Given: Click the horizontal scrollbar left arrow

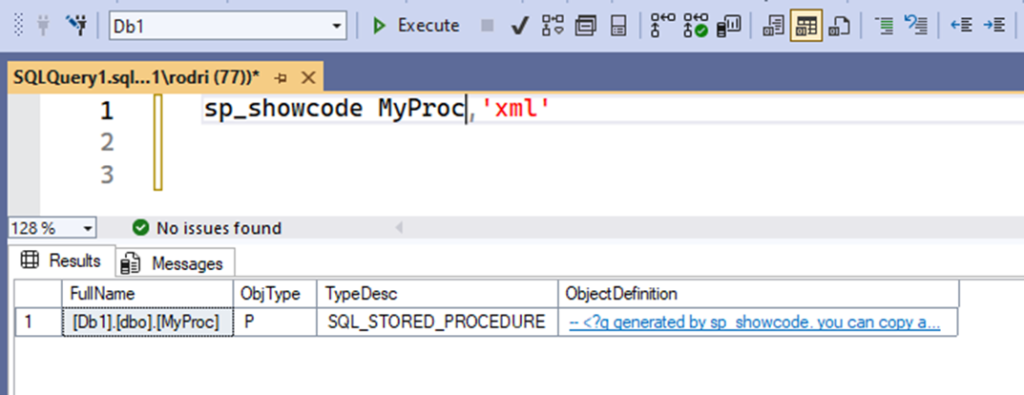Looking at the screenshot, I should (398, 228).
